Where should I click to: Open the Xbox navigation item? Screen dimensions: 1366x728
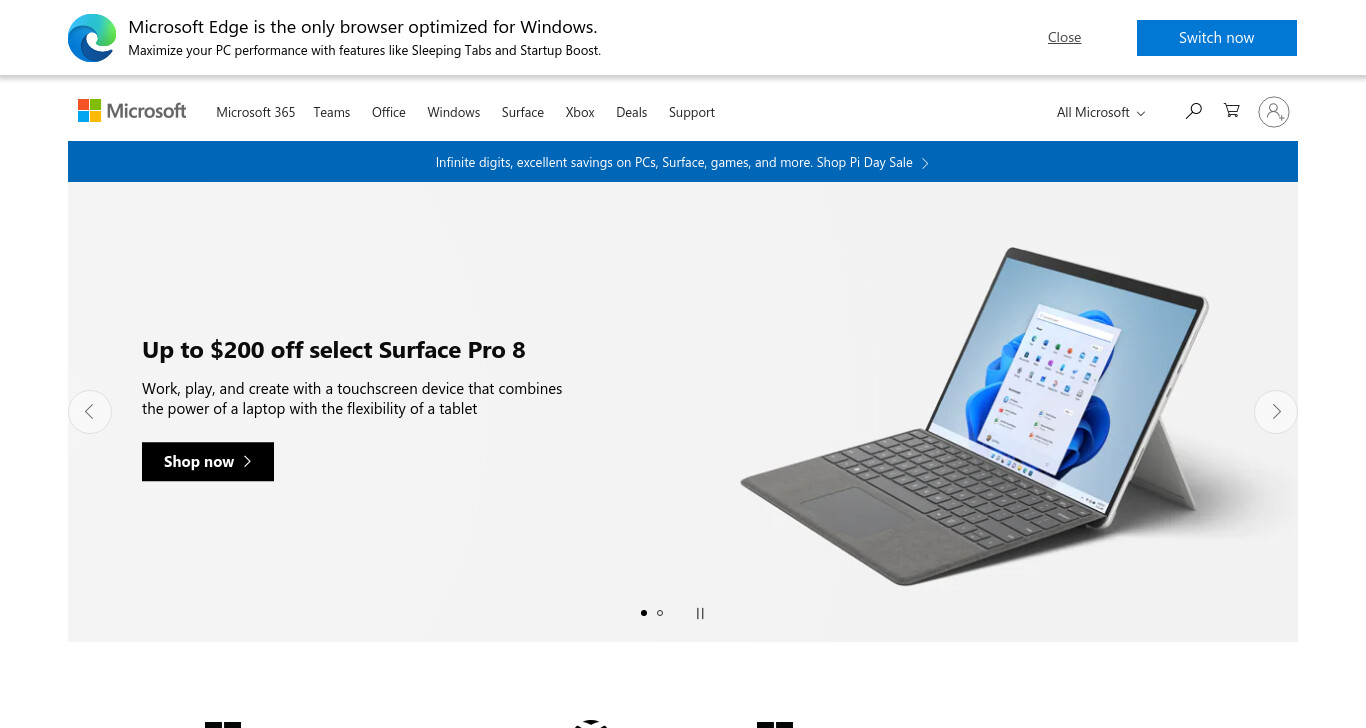coord(580,112)
